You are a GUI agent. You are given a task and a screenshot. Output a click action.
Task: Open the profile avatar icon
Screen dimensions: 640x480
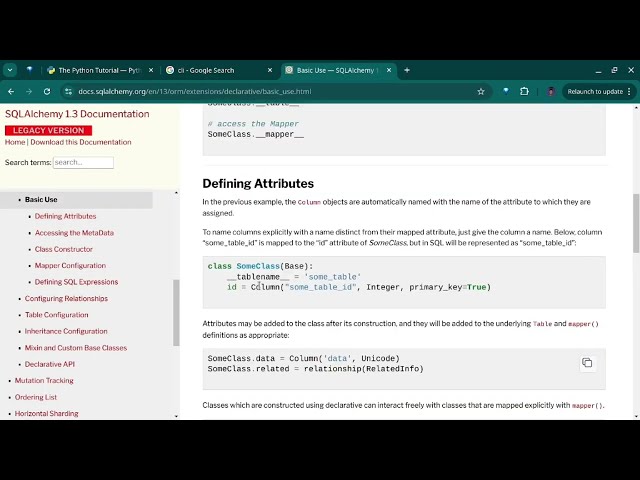pyautogui.click(x=551, y=91)
